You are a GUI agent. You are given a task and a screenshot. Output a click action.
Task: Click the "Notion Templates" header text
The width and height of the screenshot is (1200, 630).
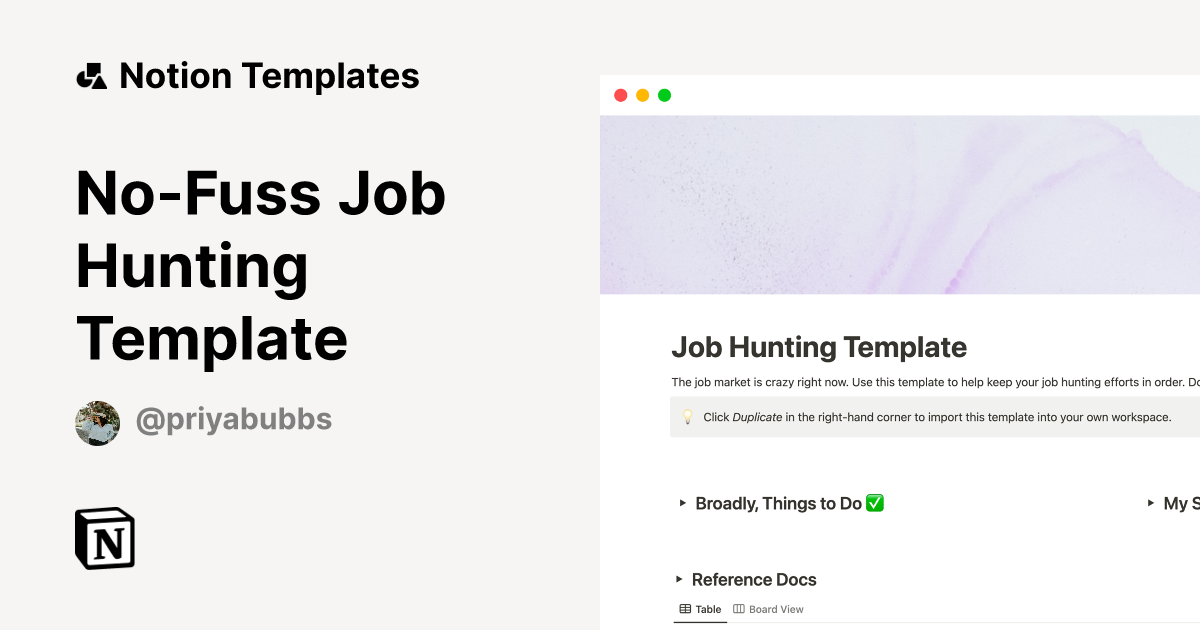[269, 75]
